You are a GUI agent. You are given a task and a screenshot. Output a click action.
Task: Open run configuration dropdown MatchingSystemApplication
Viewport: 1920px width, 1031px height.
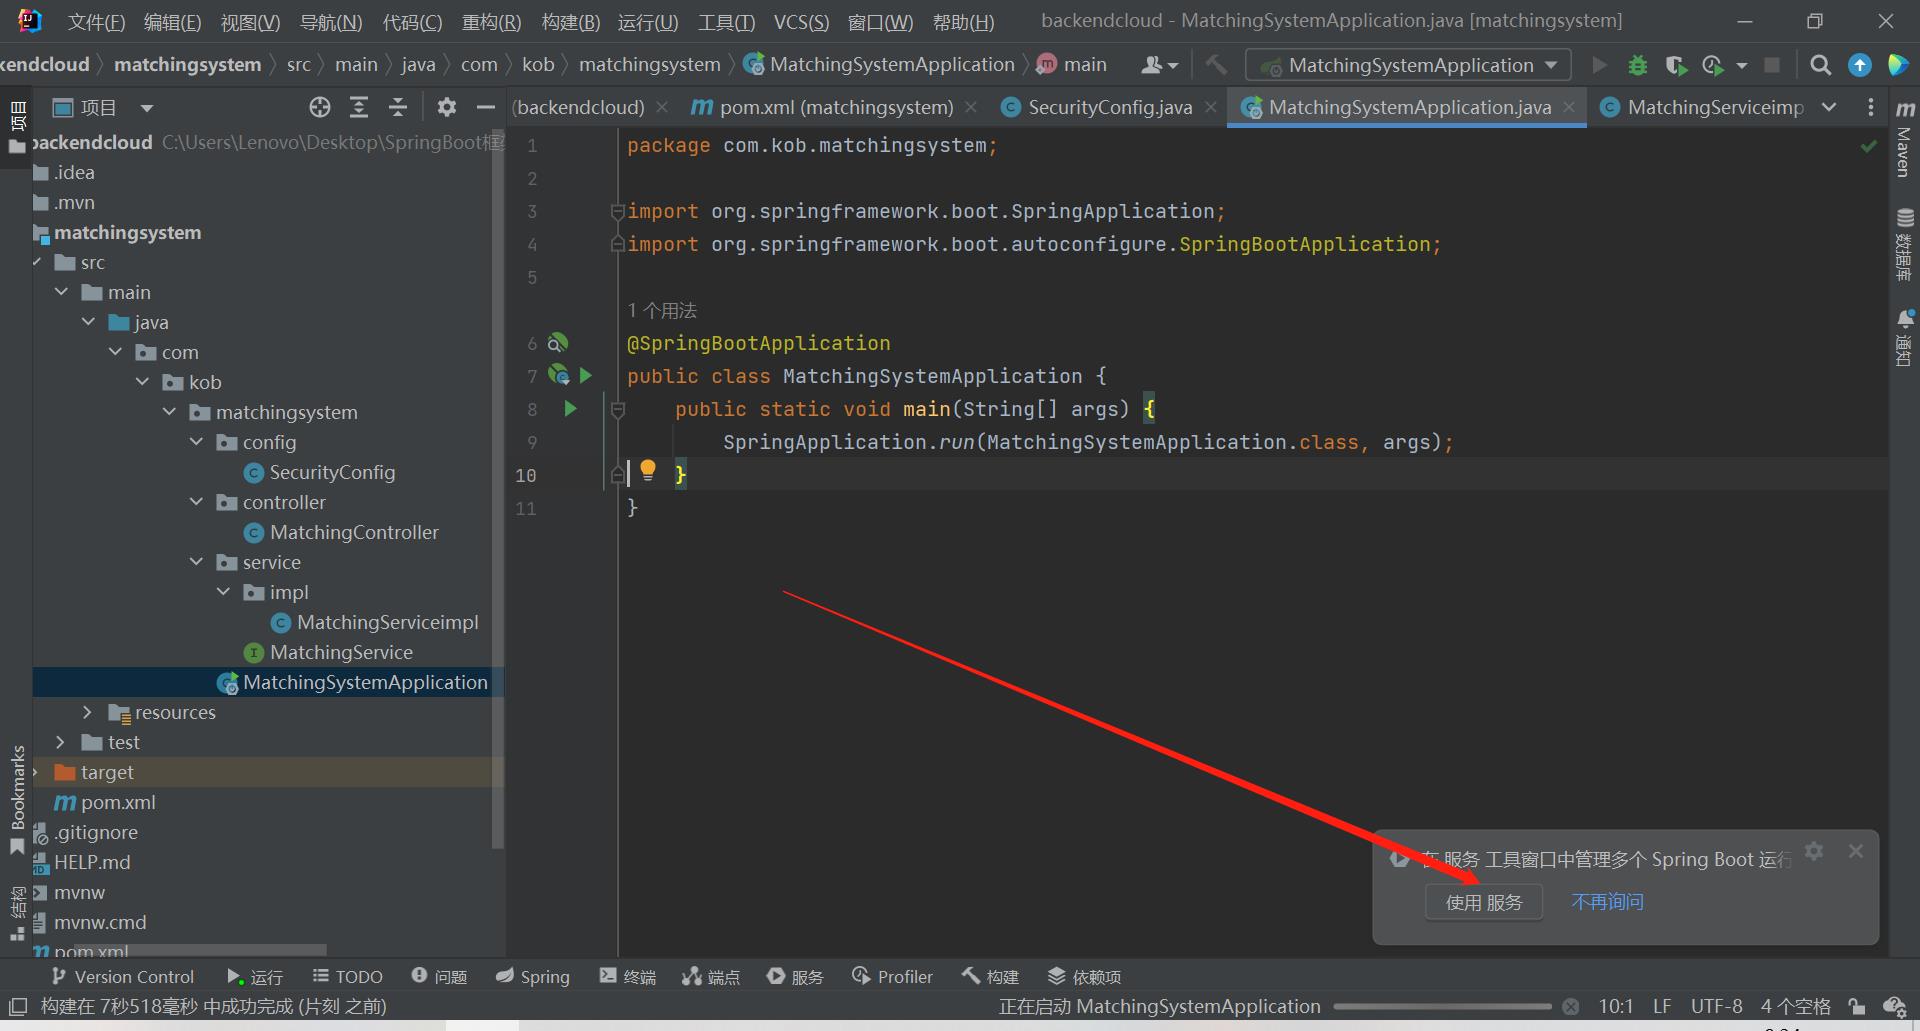point(1408,65)
